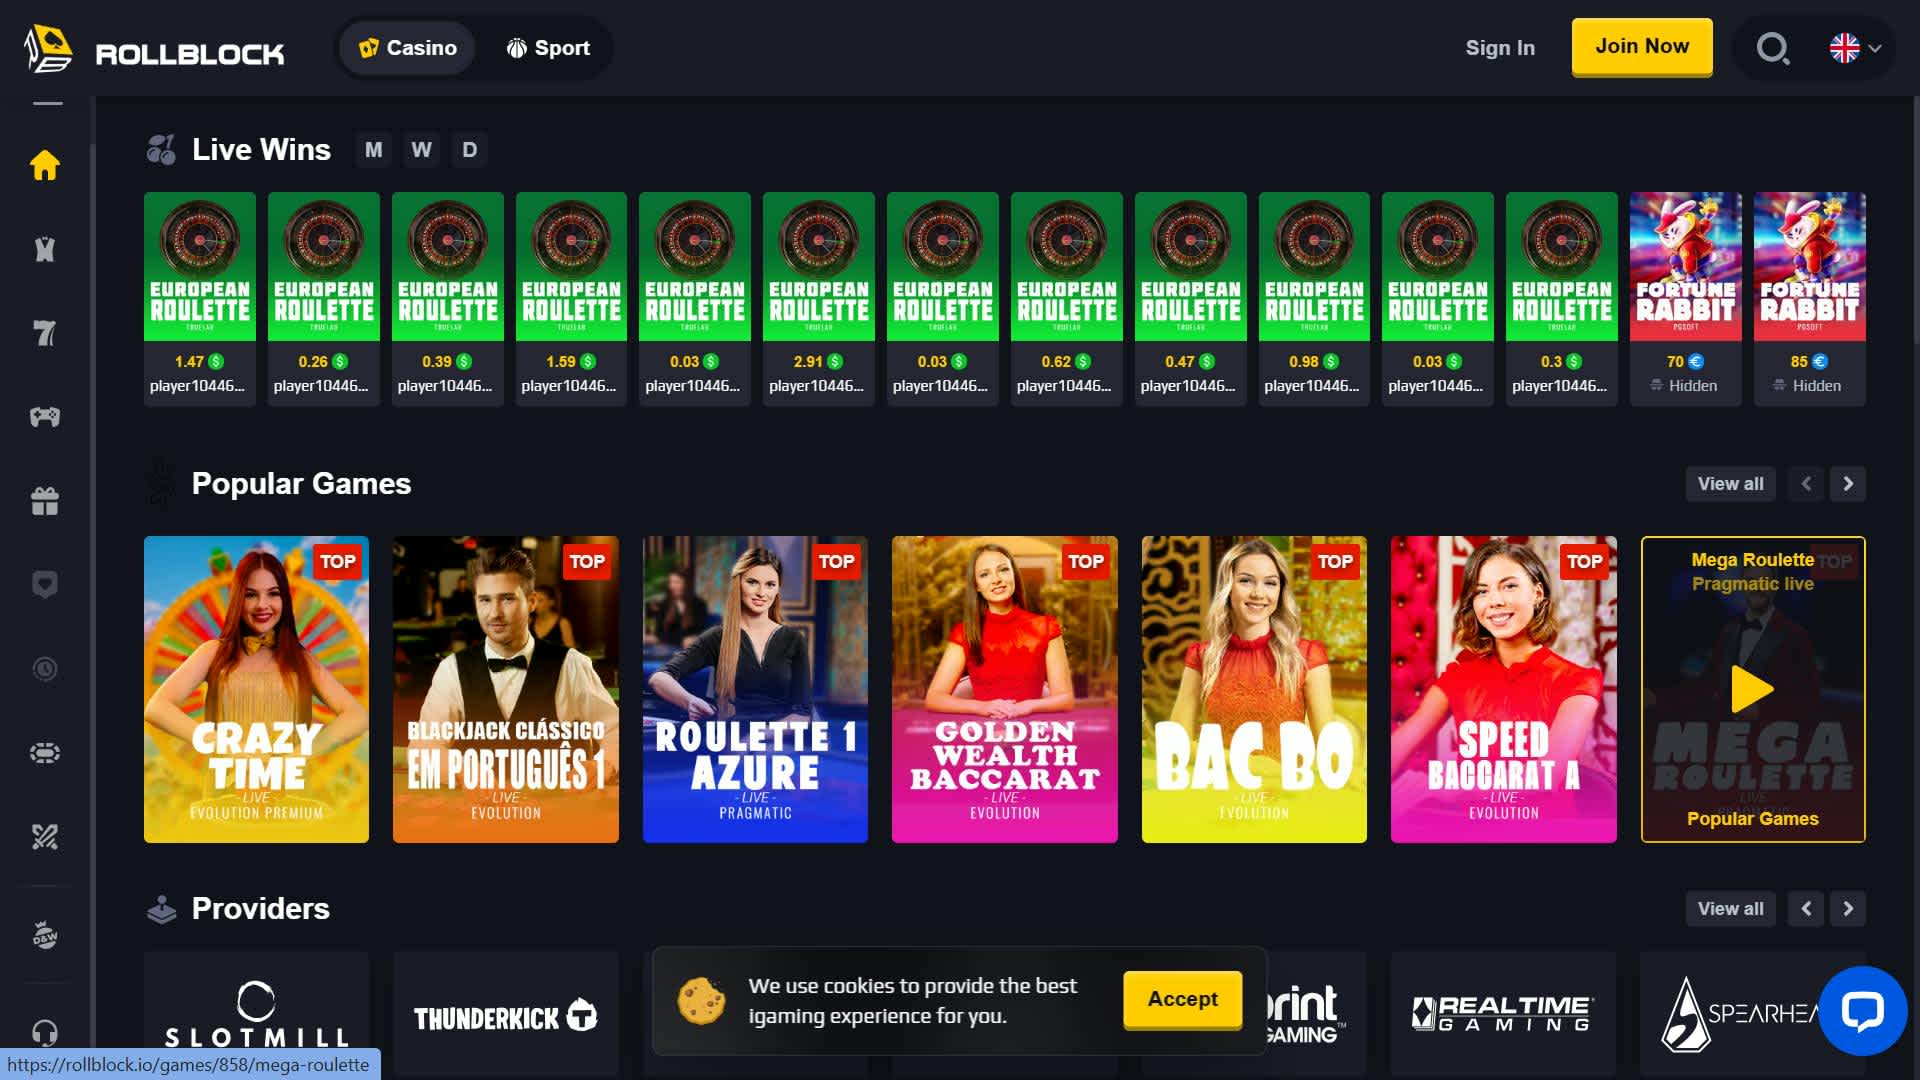Toggle Live Wins weekly filter W
This screenshot has height=1080, width=1920.
tap(421, 150)
